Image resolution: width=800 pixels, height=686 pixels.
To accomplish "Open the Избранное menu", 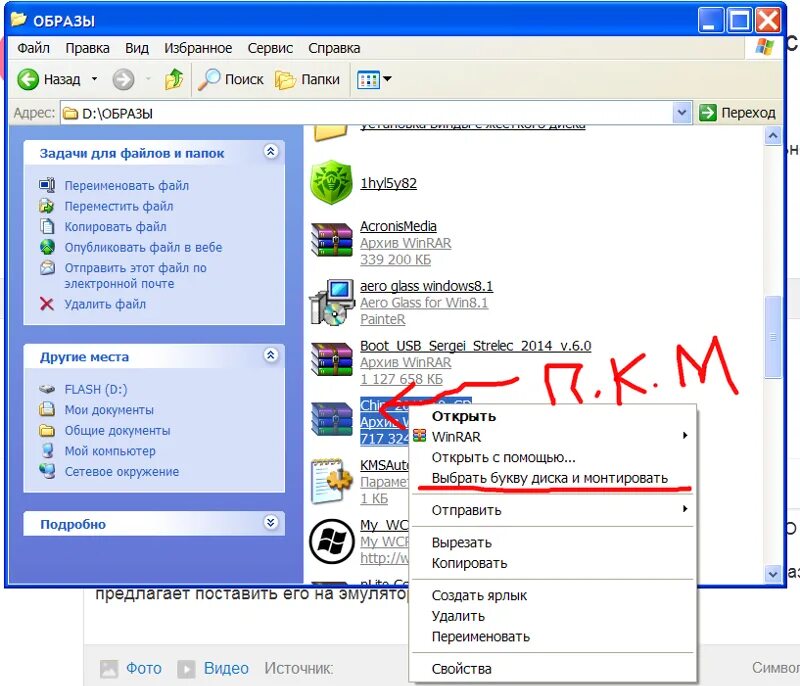I will coord(198,48).
